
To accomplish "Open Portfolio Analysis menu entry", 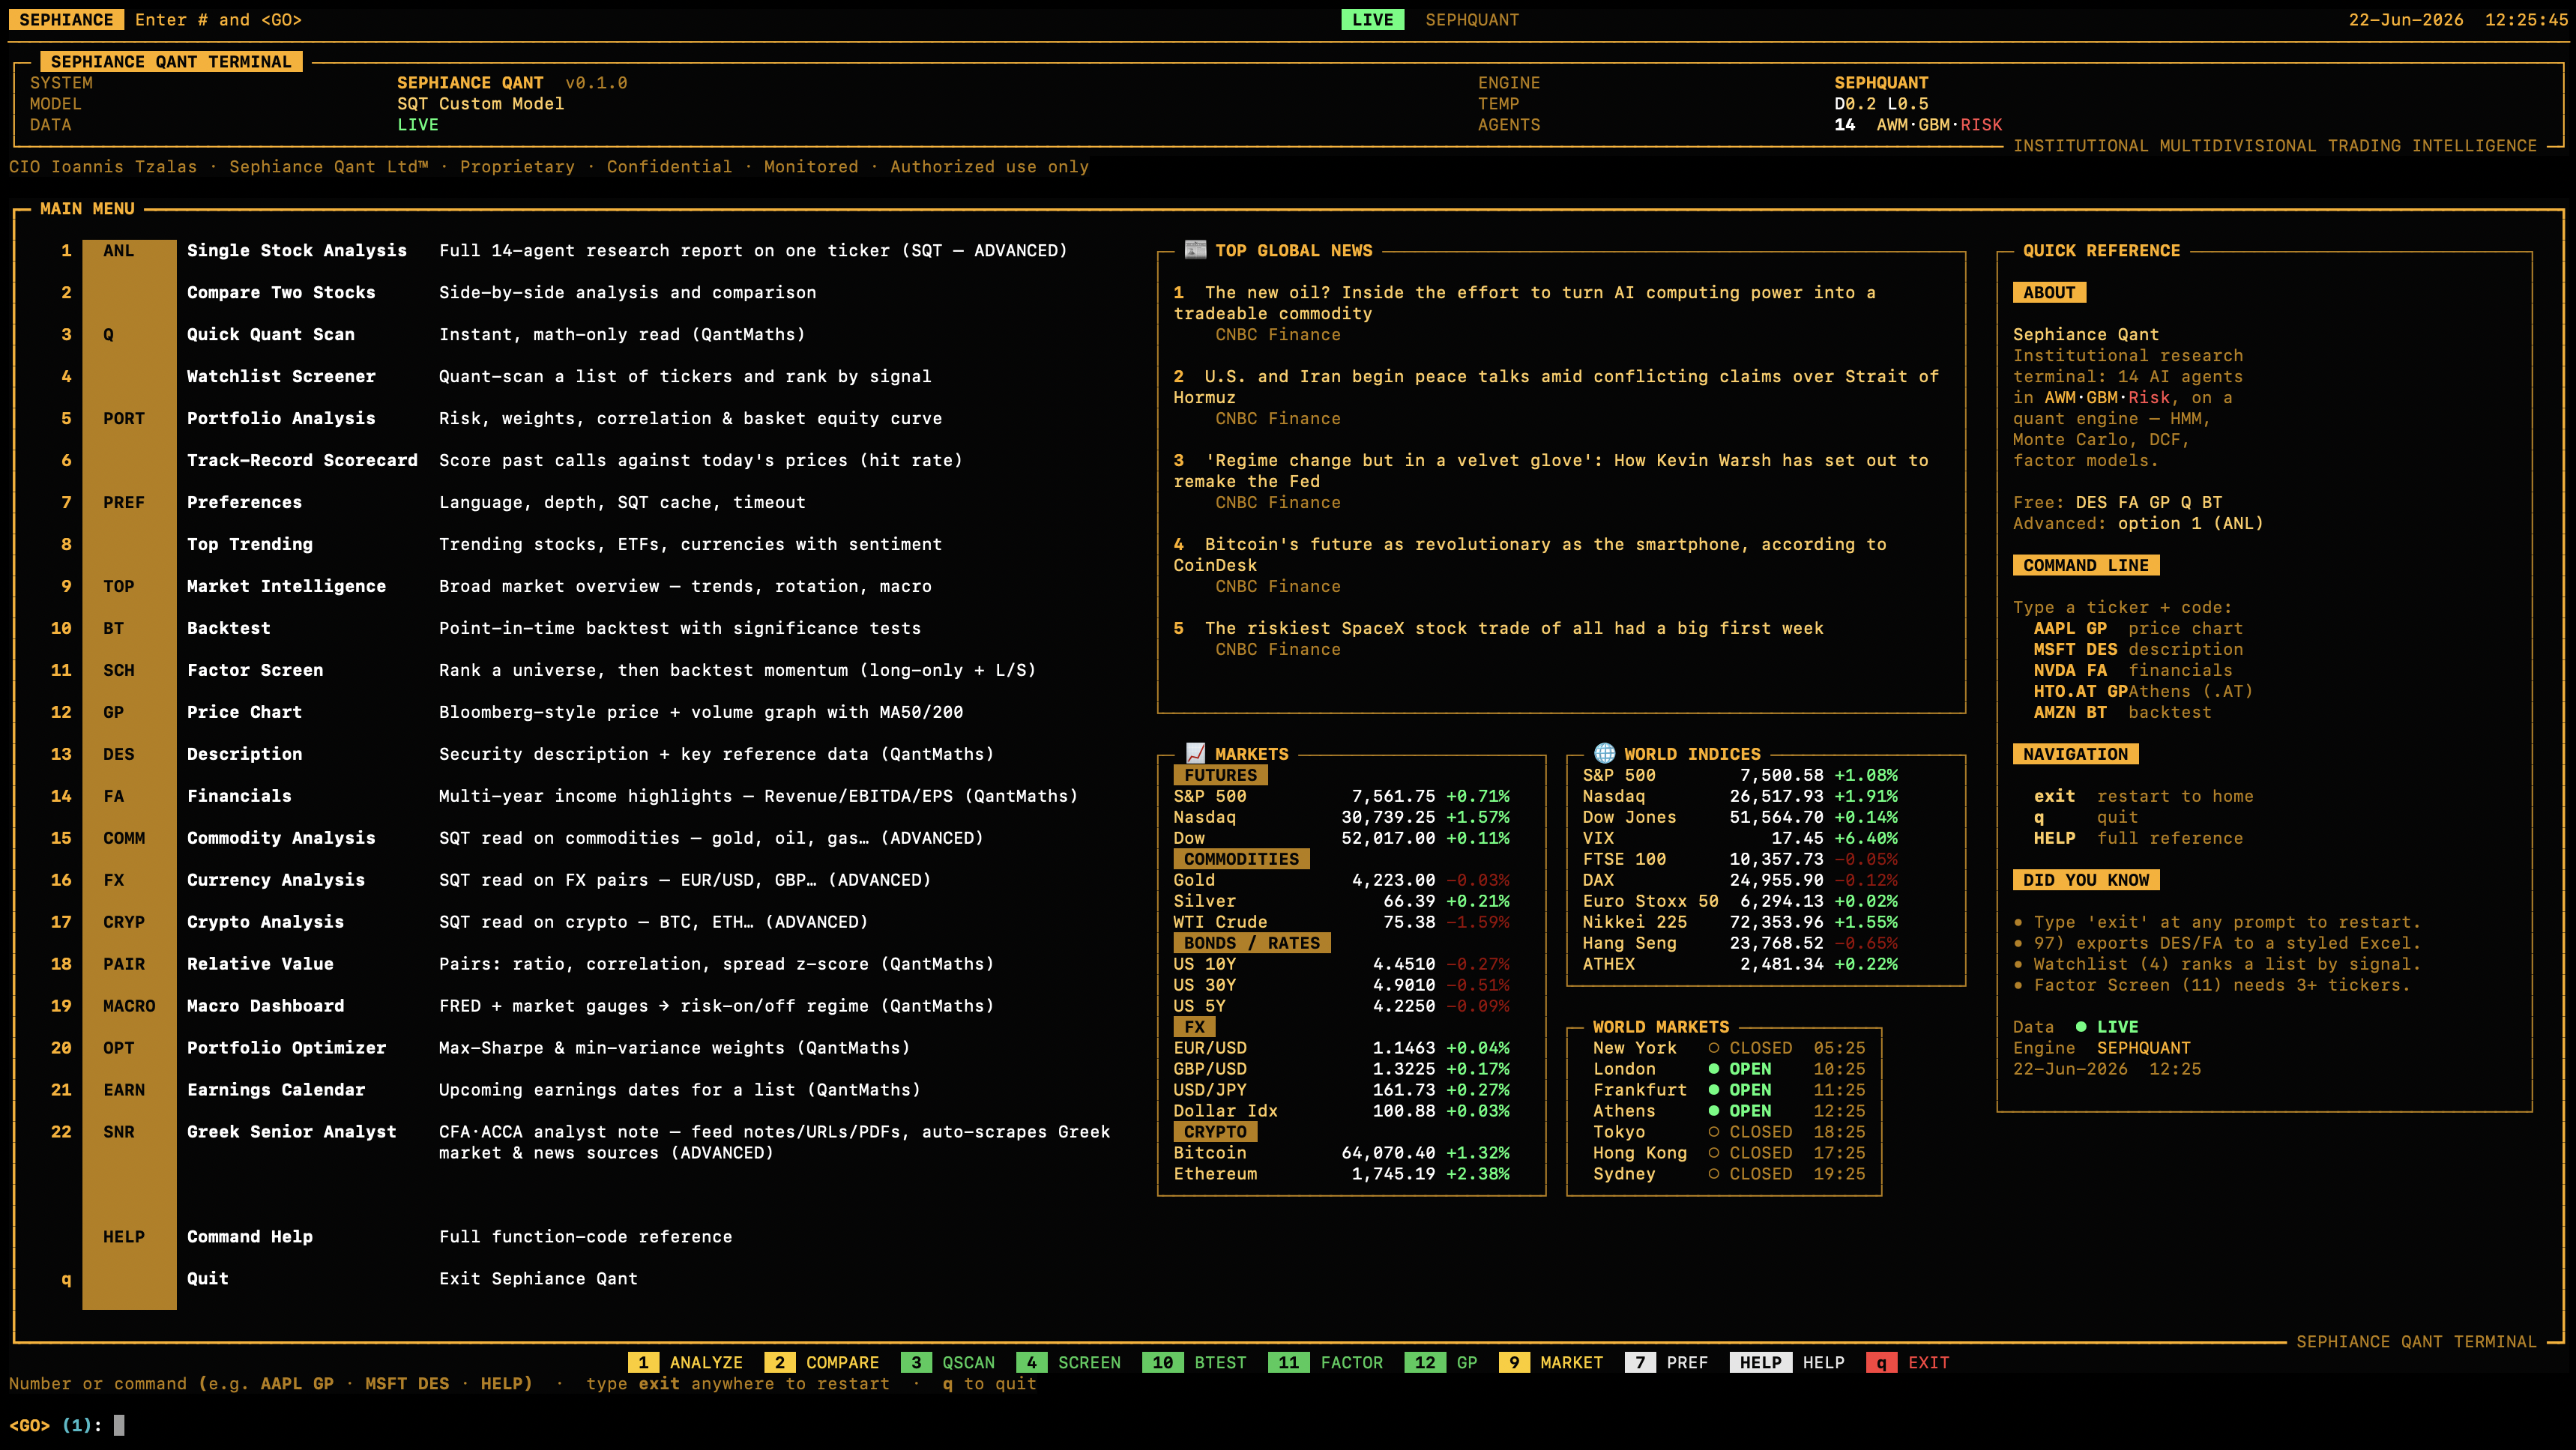I will (x=281, y=418).
